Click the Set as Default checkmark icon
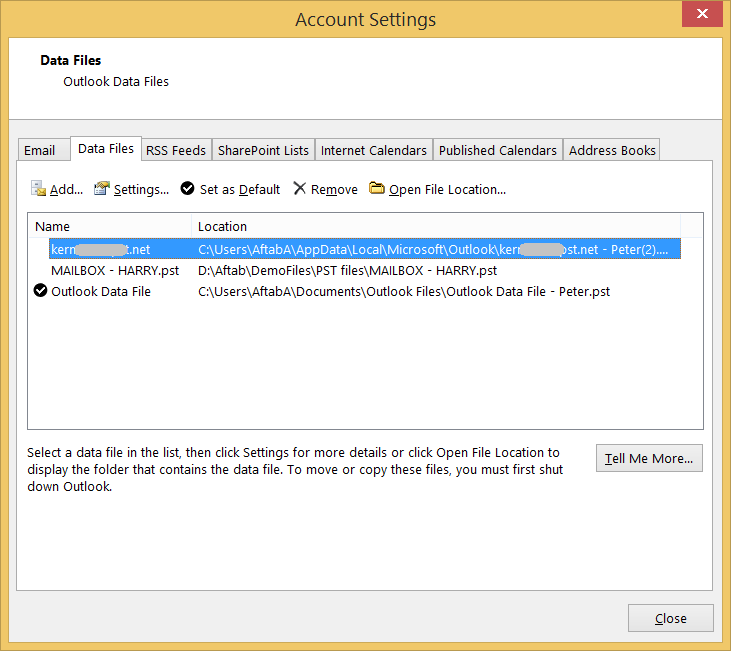Viewport: 731px width, 652px height. coord(188,189)
